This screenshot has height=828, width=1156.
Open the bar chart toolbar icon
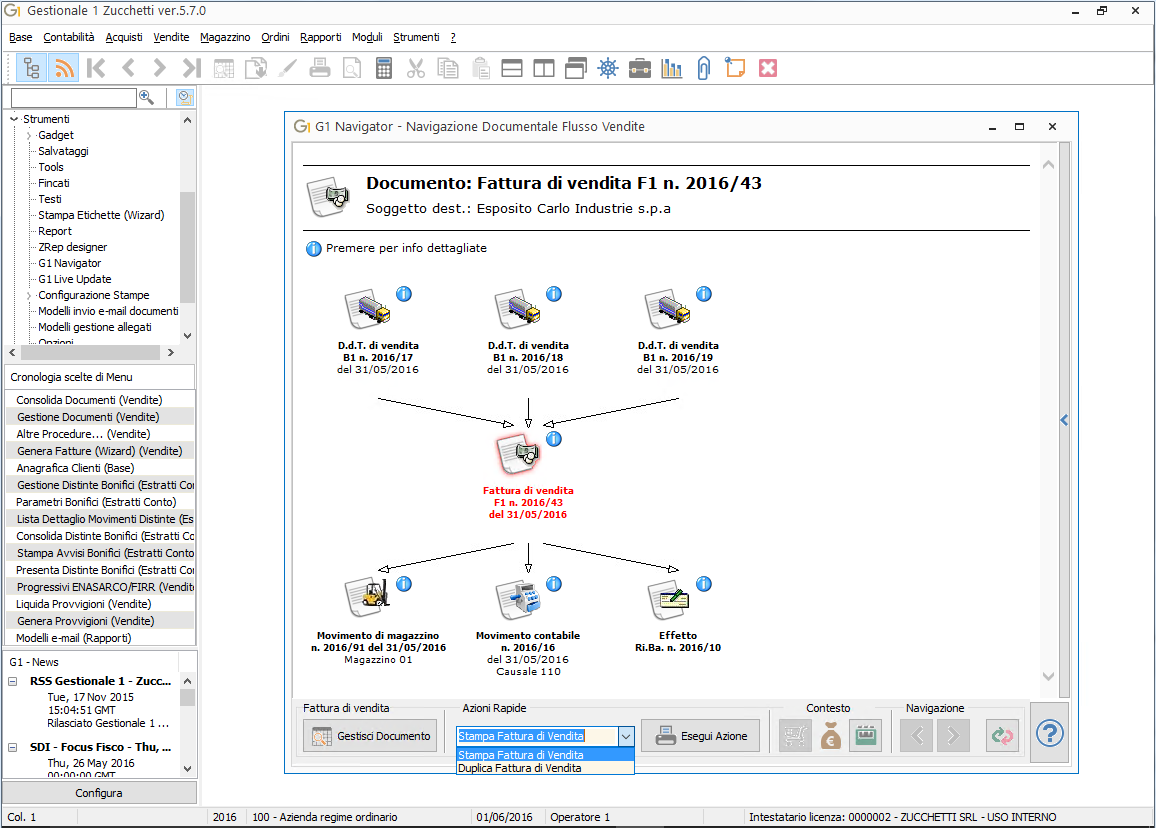672,69
